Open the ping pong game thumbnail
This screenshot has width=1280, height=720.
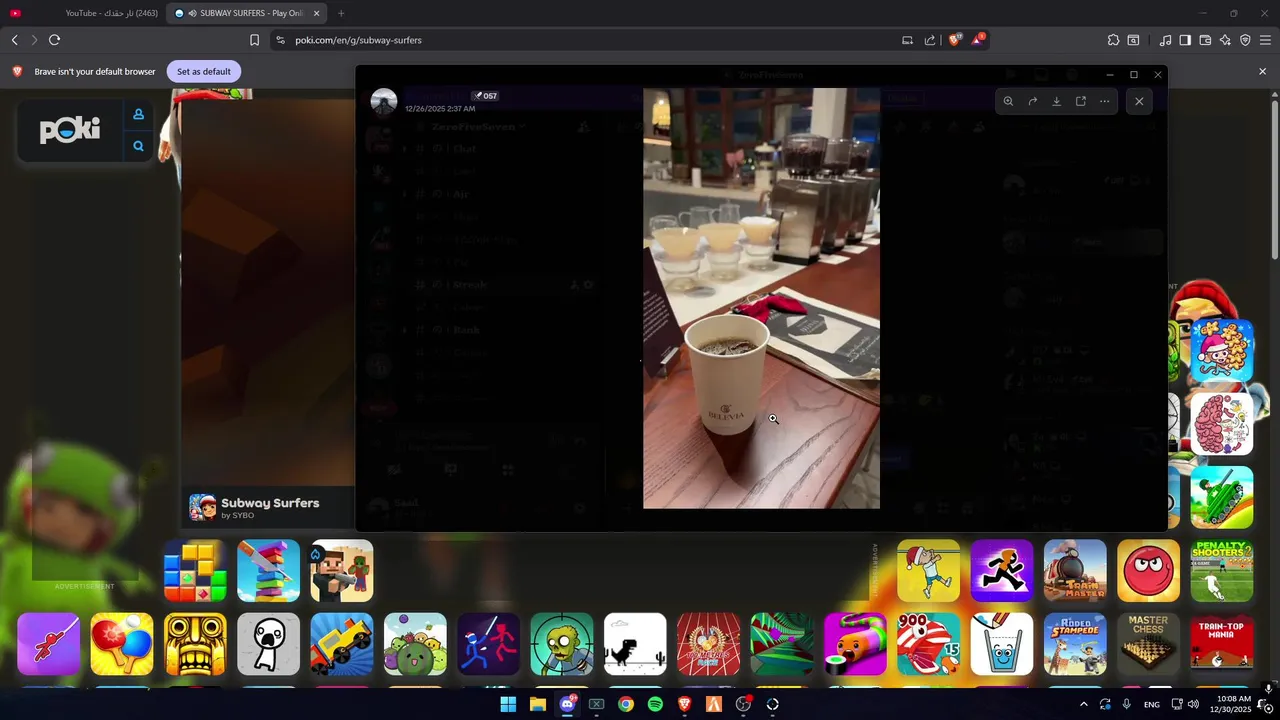click(x=122, y=644)
